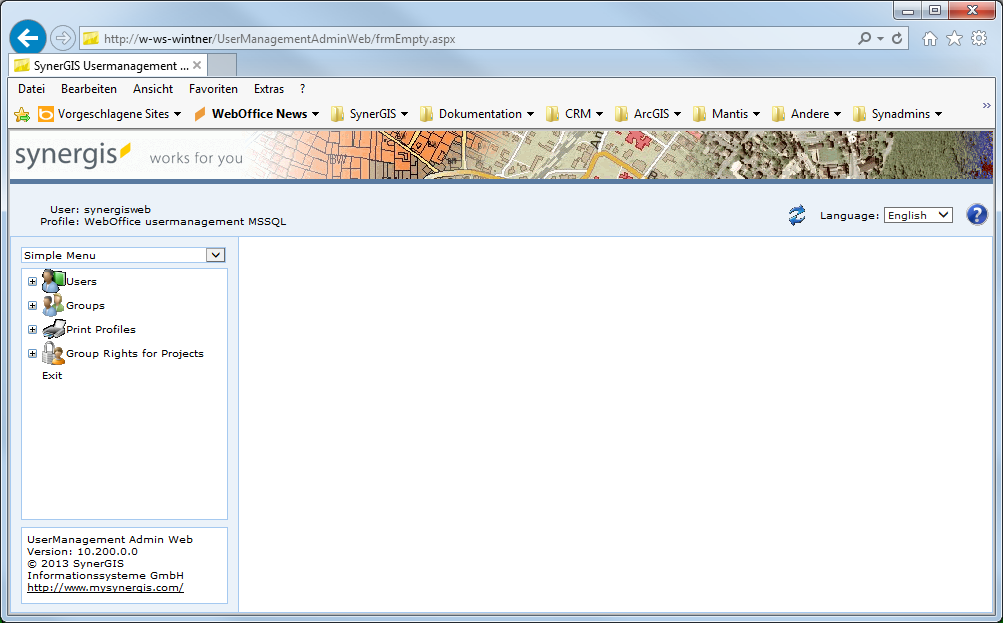Image resolution: width=1003 pixels, height=623 pixels.
Task: Select the Groups icon in the sidebar
Action: coord(54,305)
